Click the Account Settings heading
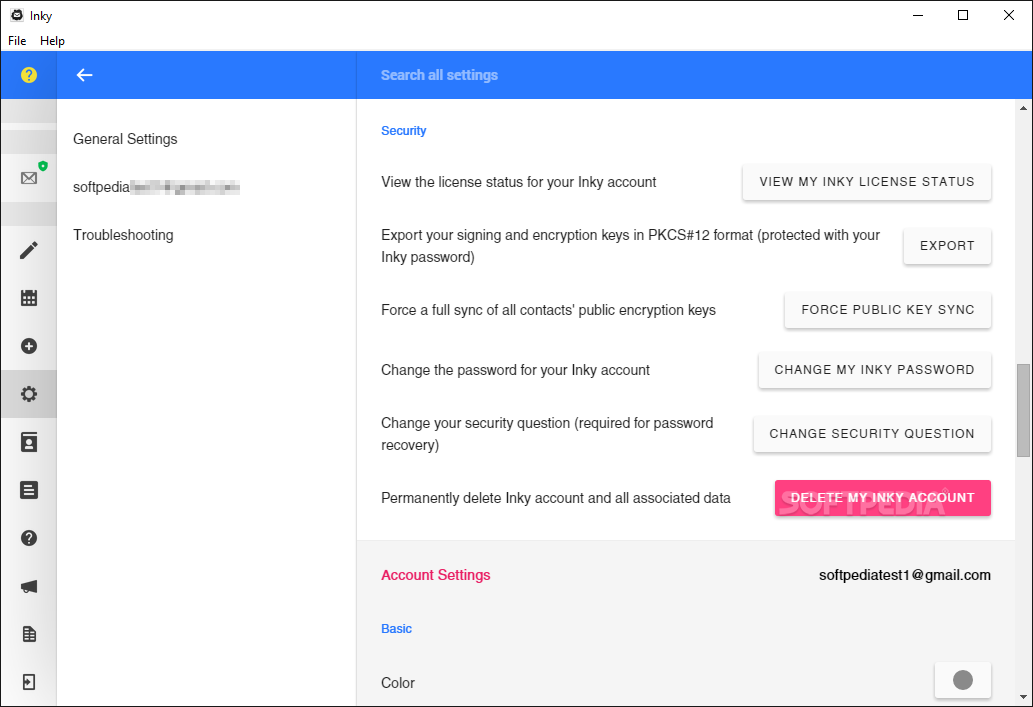 coord(435,575)
